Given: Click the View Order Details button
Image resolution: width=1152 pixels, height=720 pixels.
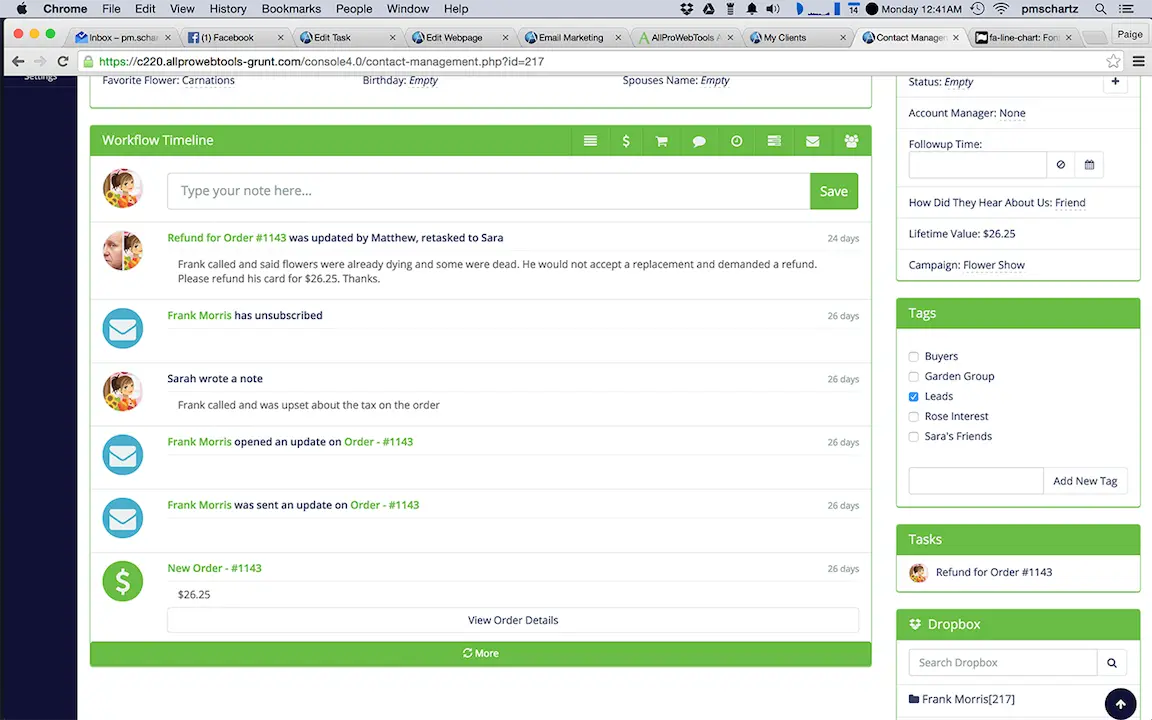Looking at the screenshot, I should tap(512, 620).
